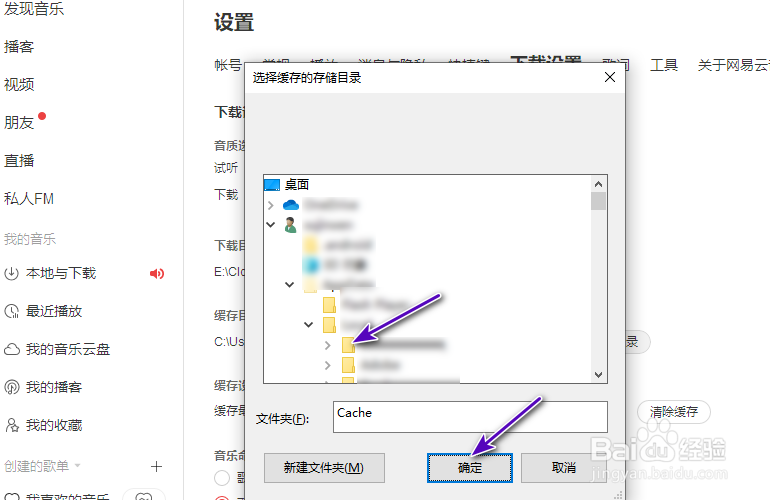Image resolution: width=770 pixels, height=500 pixels.
Task: Open the 我的音乐云盘 text entry
Action: point(68,349)
